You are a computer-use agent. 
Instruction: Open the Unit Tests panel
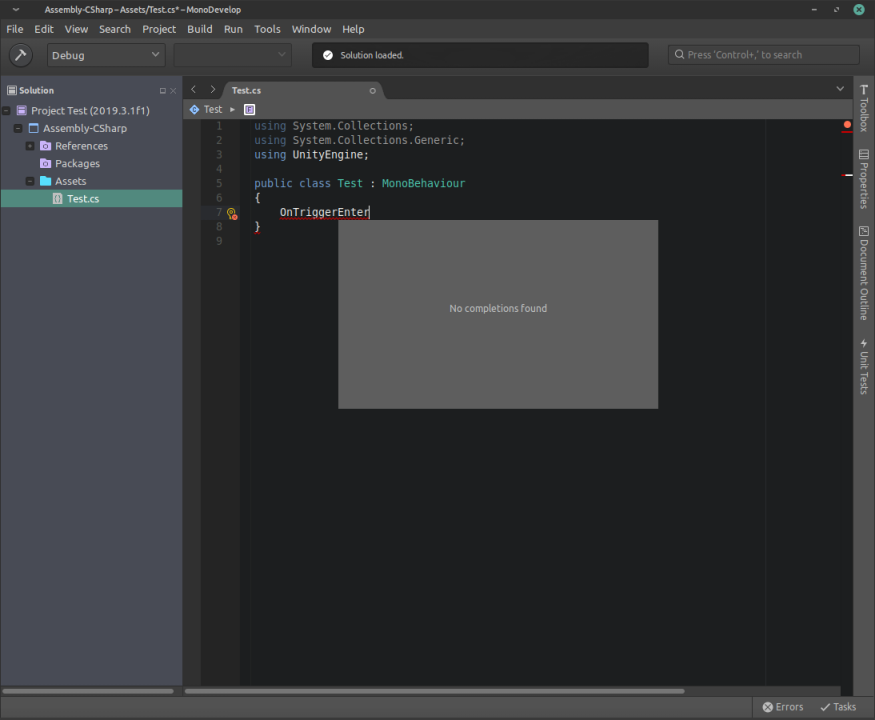click(862, 368)
